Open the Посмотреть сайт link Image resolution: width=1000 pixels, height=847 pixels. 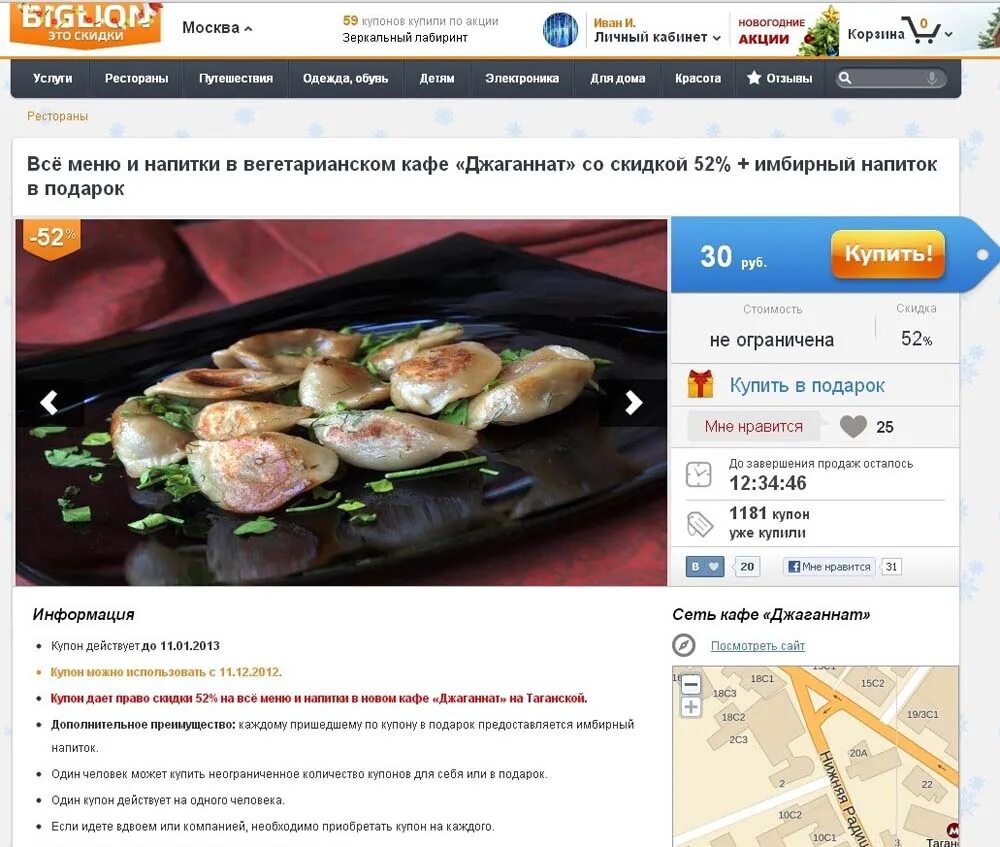pyautogui.click(x=758, y=645)
